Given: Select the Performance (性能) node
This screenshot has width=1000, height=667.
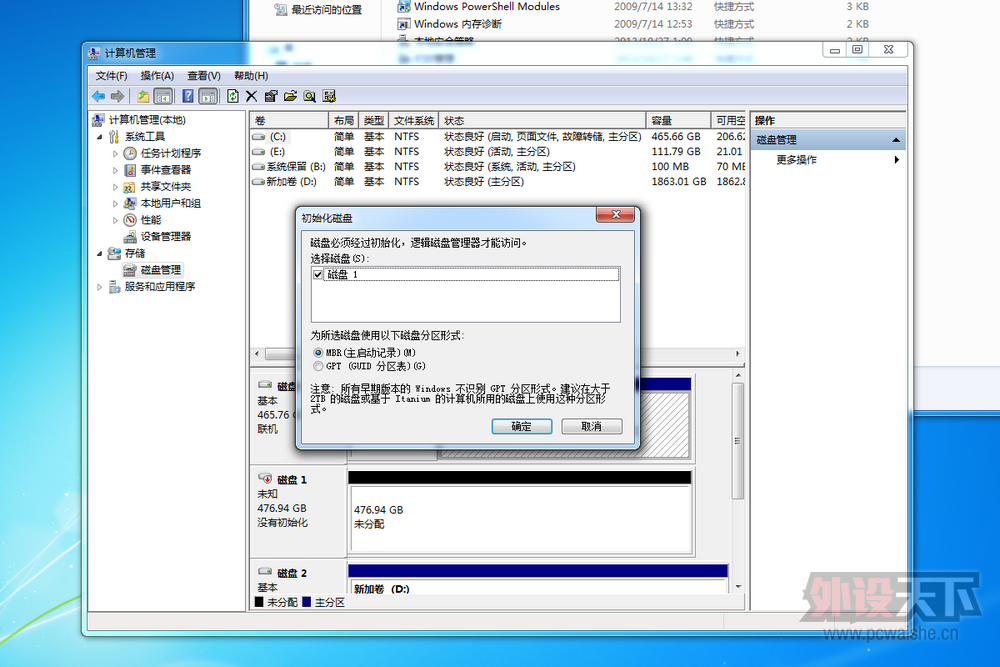Looking at the screenshot, I should (x=151, y=220).
